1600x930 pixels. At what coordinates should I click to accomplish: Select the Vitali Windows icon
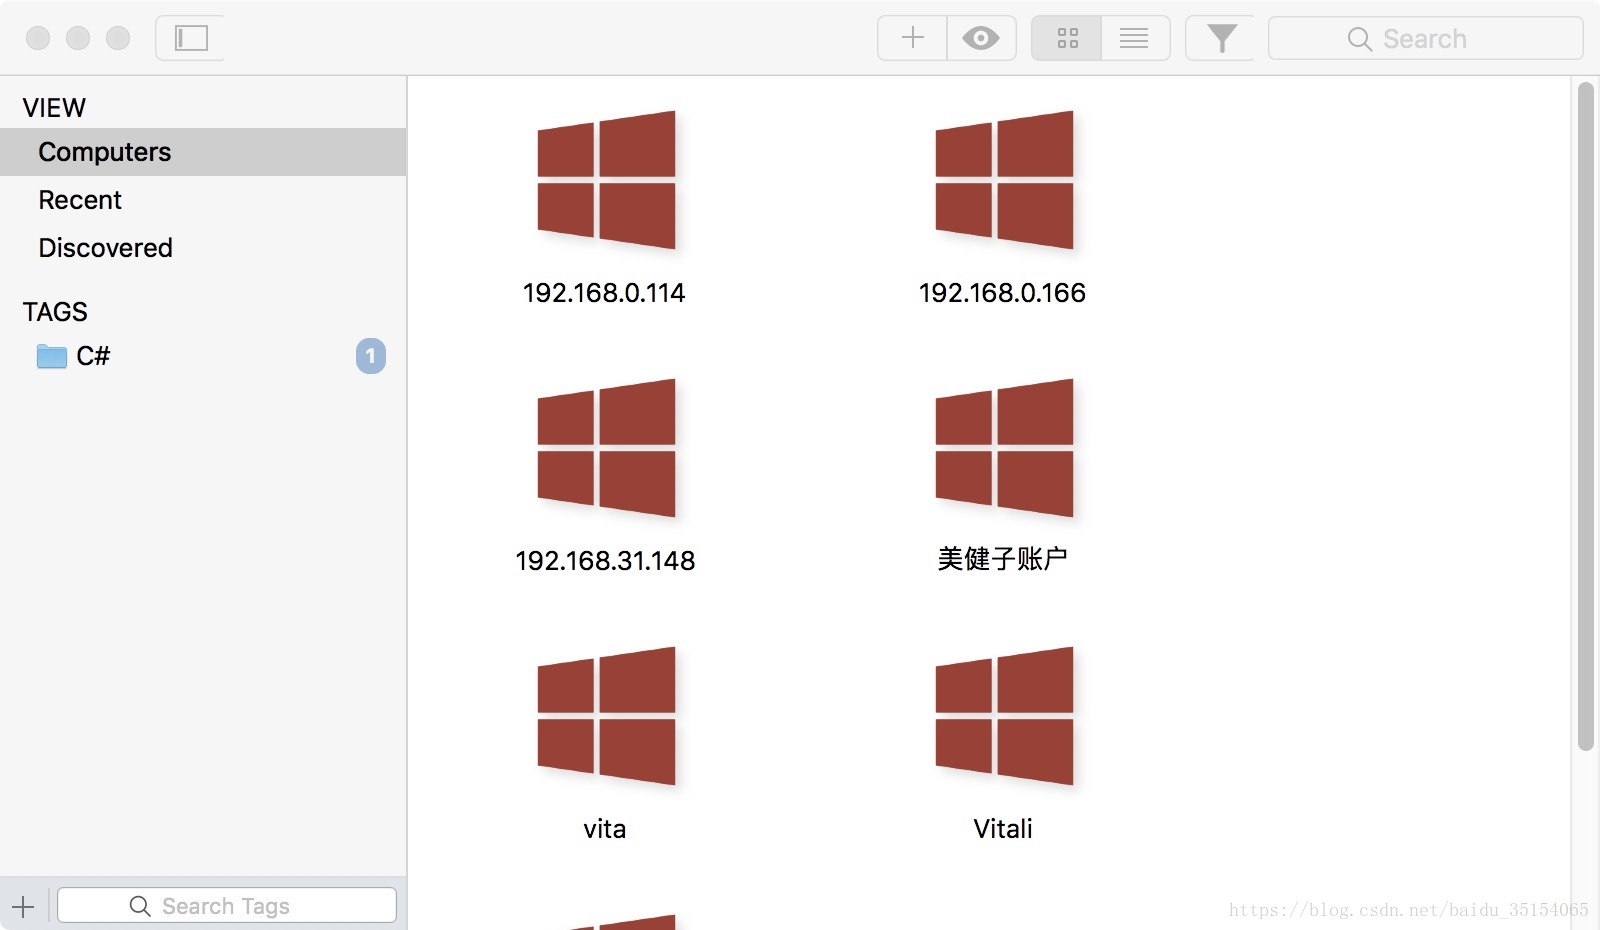point(1004,716)
